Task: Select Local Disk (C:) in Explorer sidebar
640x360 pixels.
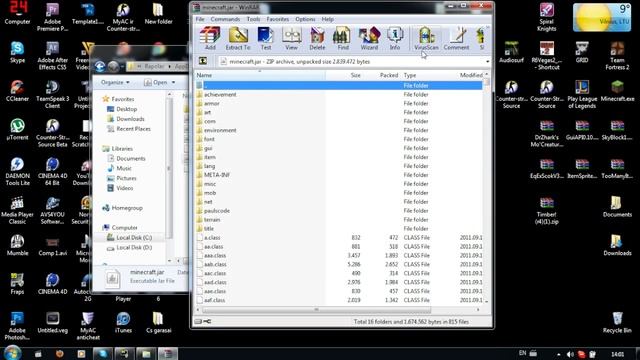Action: tap(129, 238)
